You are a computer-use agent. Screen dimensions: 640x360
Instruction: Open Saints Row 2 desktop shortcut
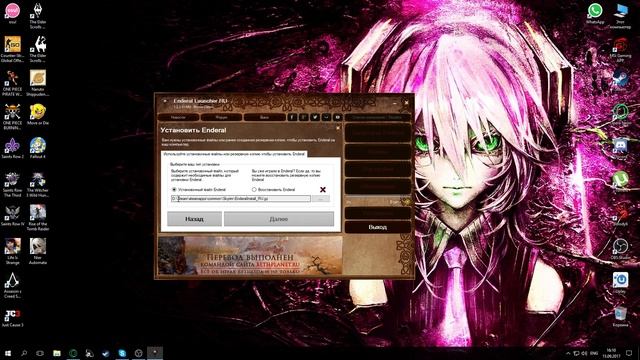(12, 149)
